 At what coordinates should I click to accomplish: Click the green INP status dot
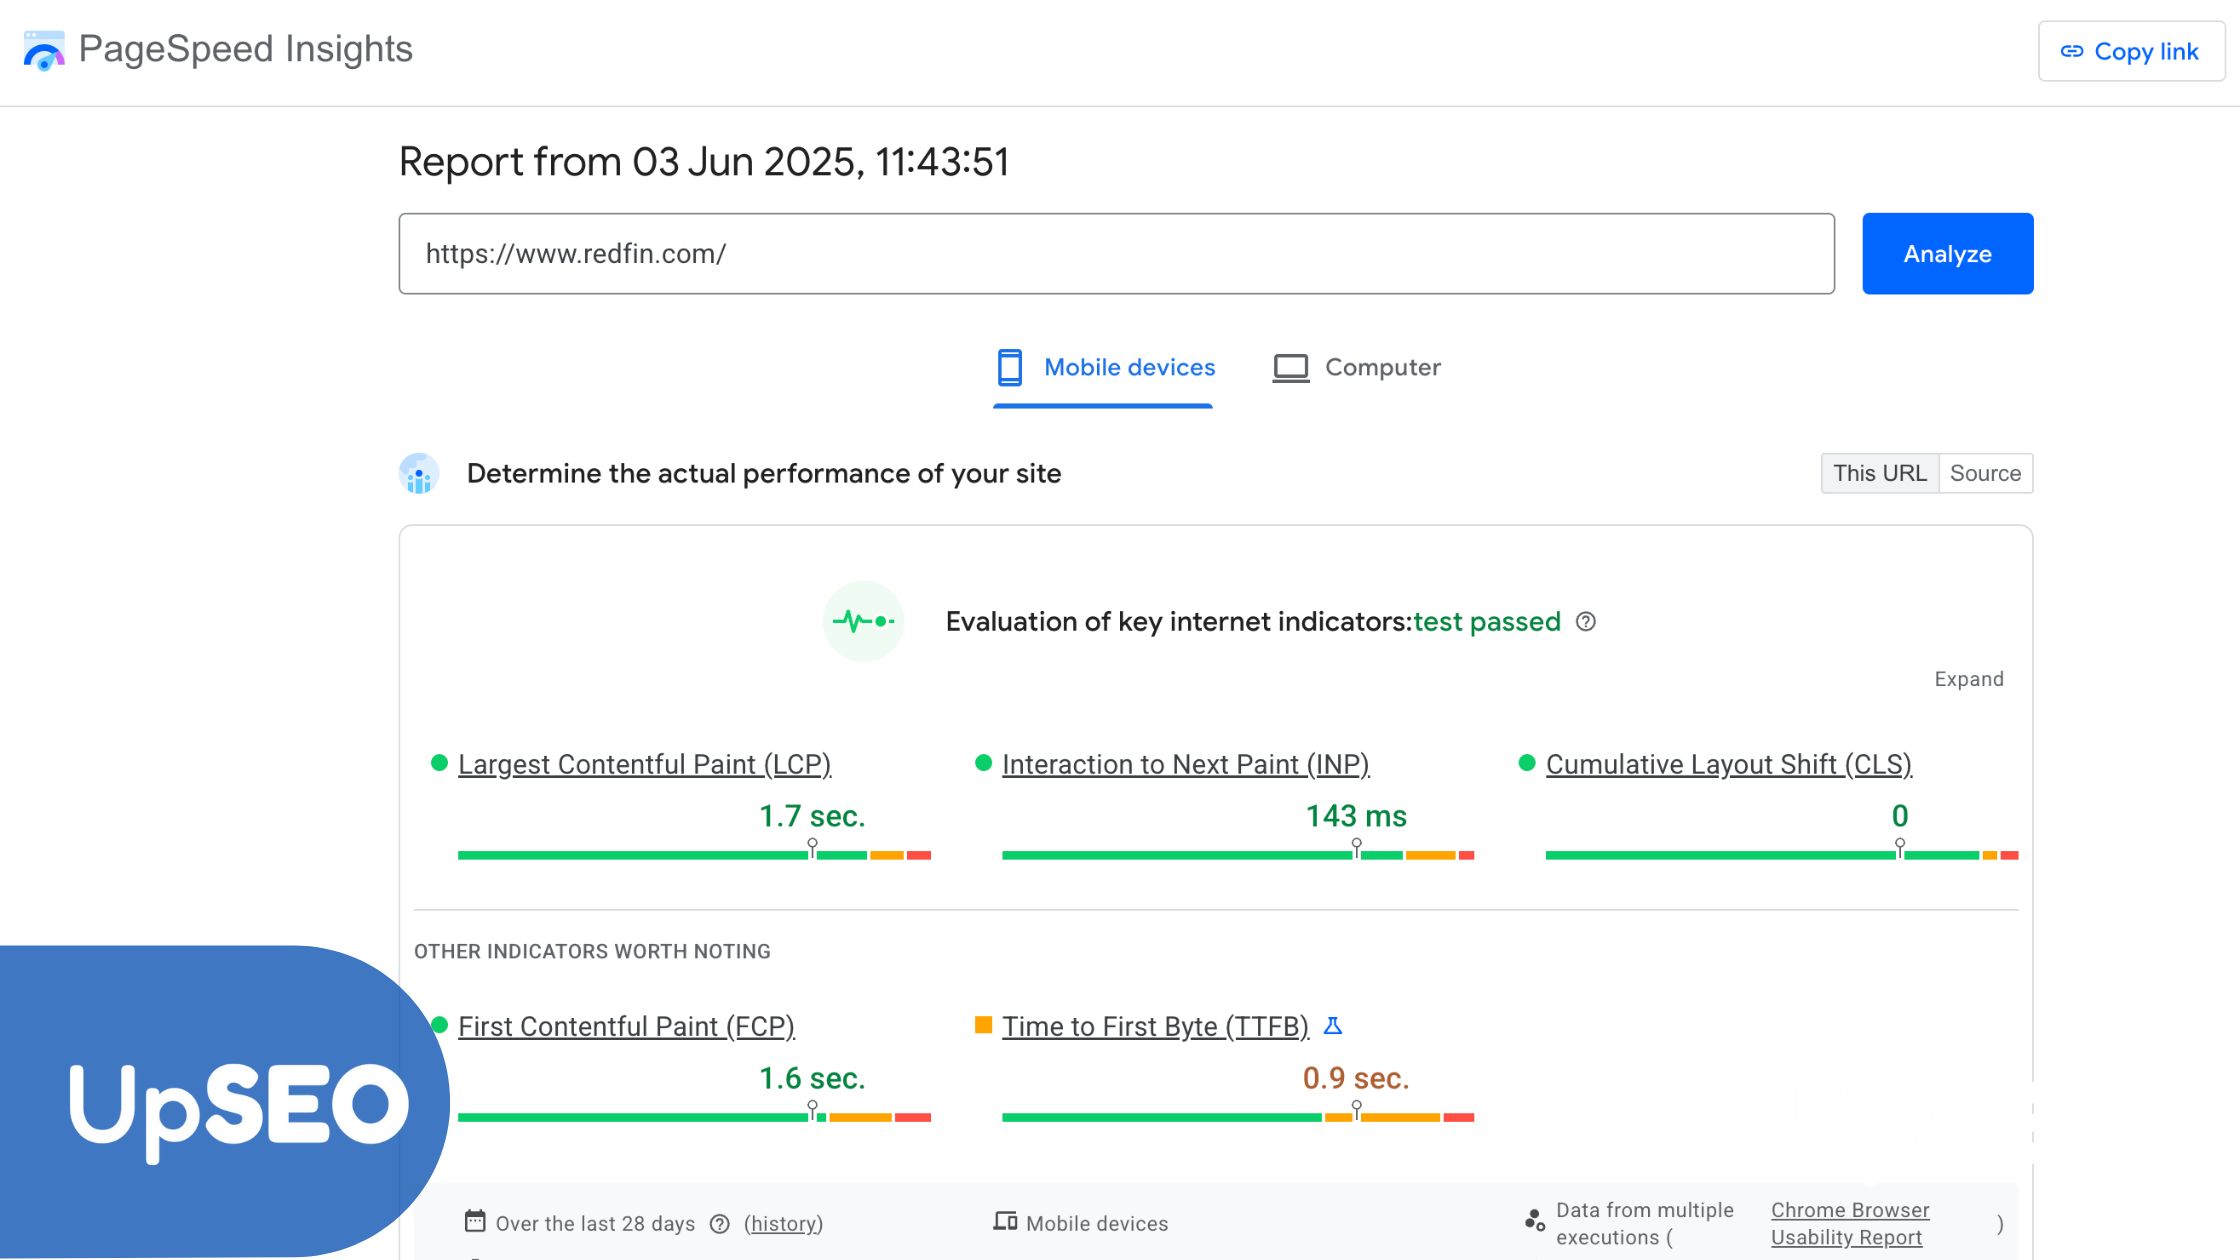pos(983,763)
